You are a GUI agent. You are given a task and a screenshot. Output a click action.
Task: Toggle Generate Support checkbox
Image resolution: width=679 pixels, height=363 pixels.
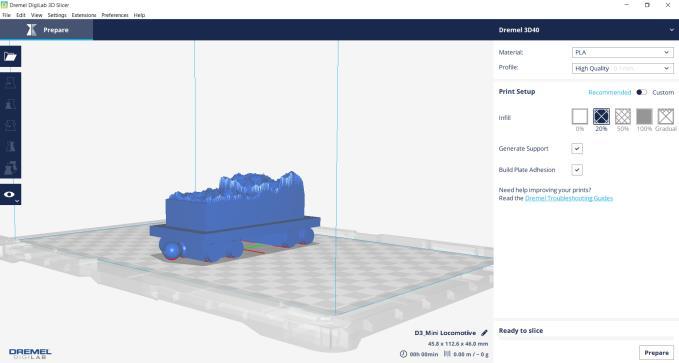(577, 149)
